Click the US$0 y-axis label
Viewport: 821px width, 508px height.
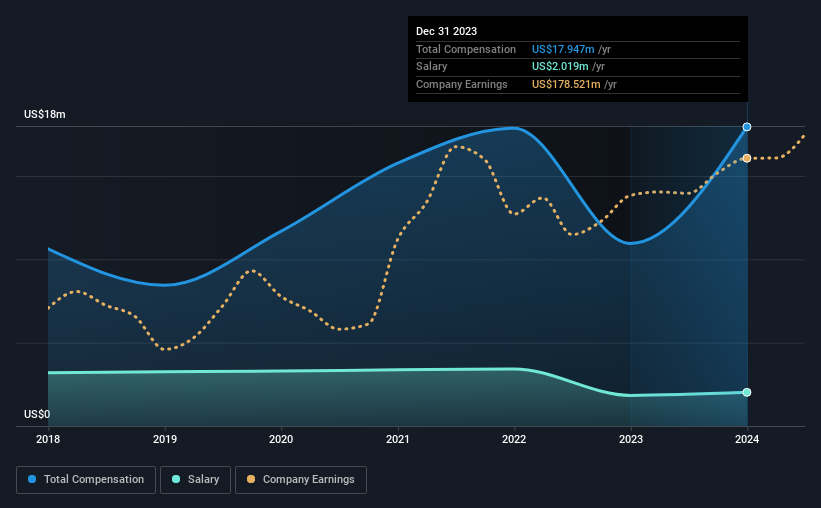[x=37, y=414]
